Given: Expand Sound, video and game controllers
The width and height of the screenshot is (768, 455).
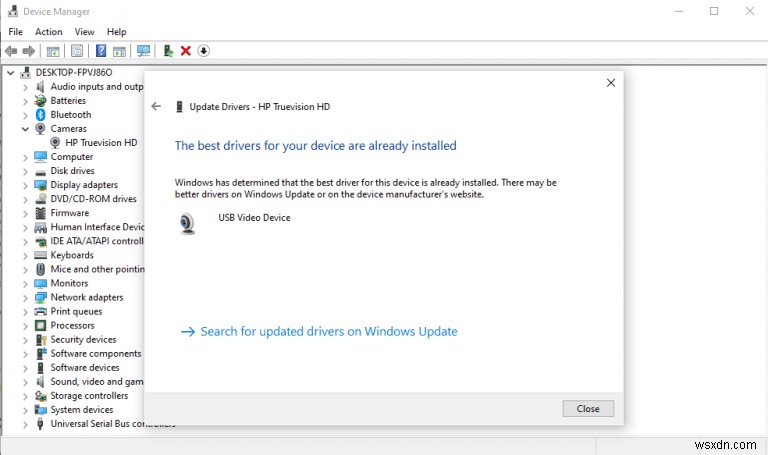Looking at the screenshot, I should (25, 382).
